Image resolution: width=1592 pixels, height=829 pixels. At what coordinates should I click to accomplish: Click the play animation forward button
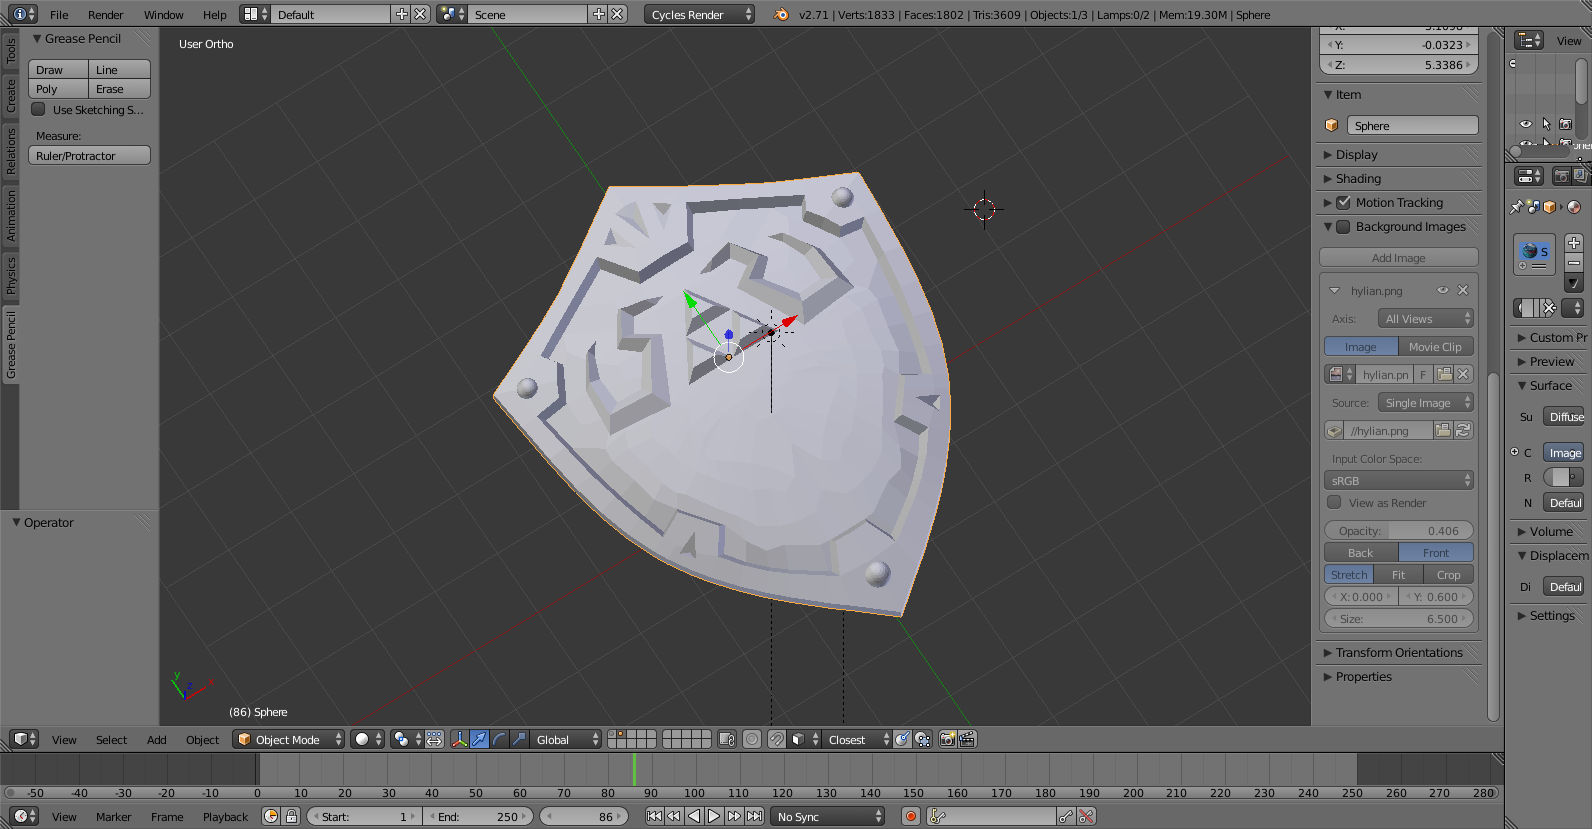pyautogui.click(x=714, y=816)
